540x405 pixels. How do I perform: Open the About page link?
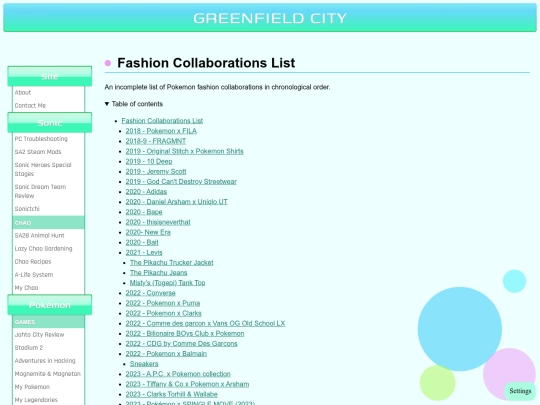click(x=23, y=92)
